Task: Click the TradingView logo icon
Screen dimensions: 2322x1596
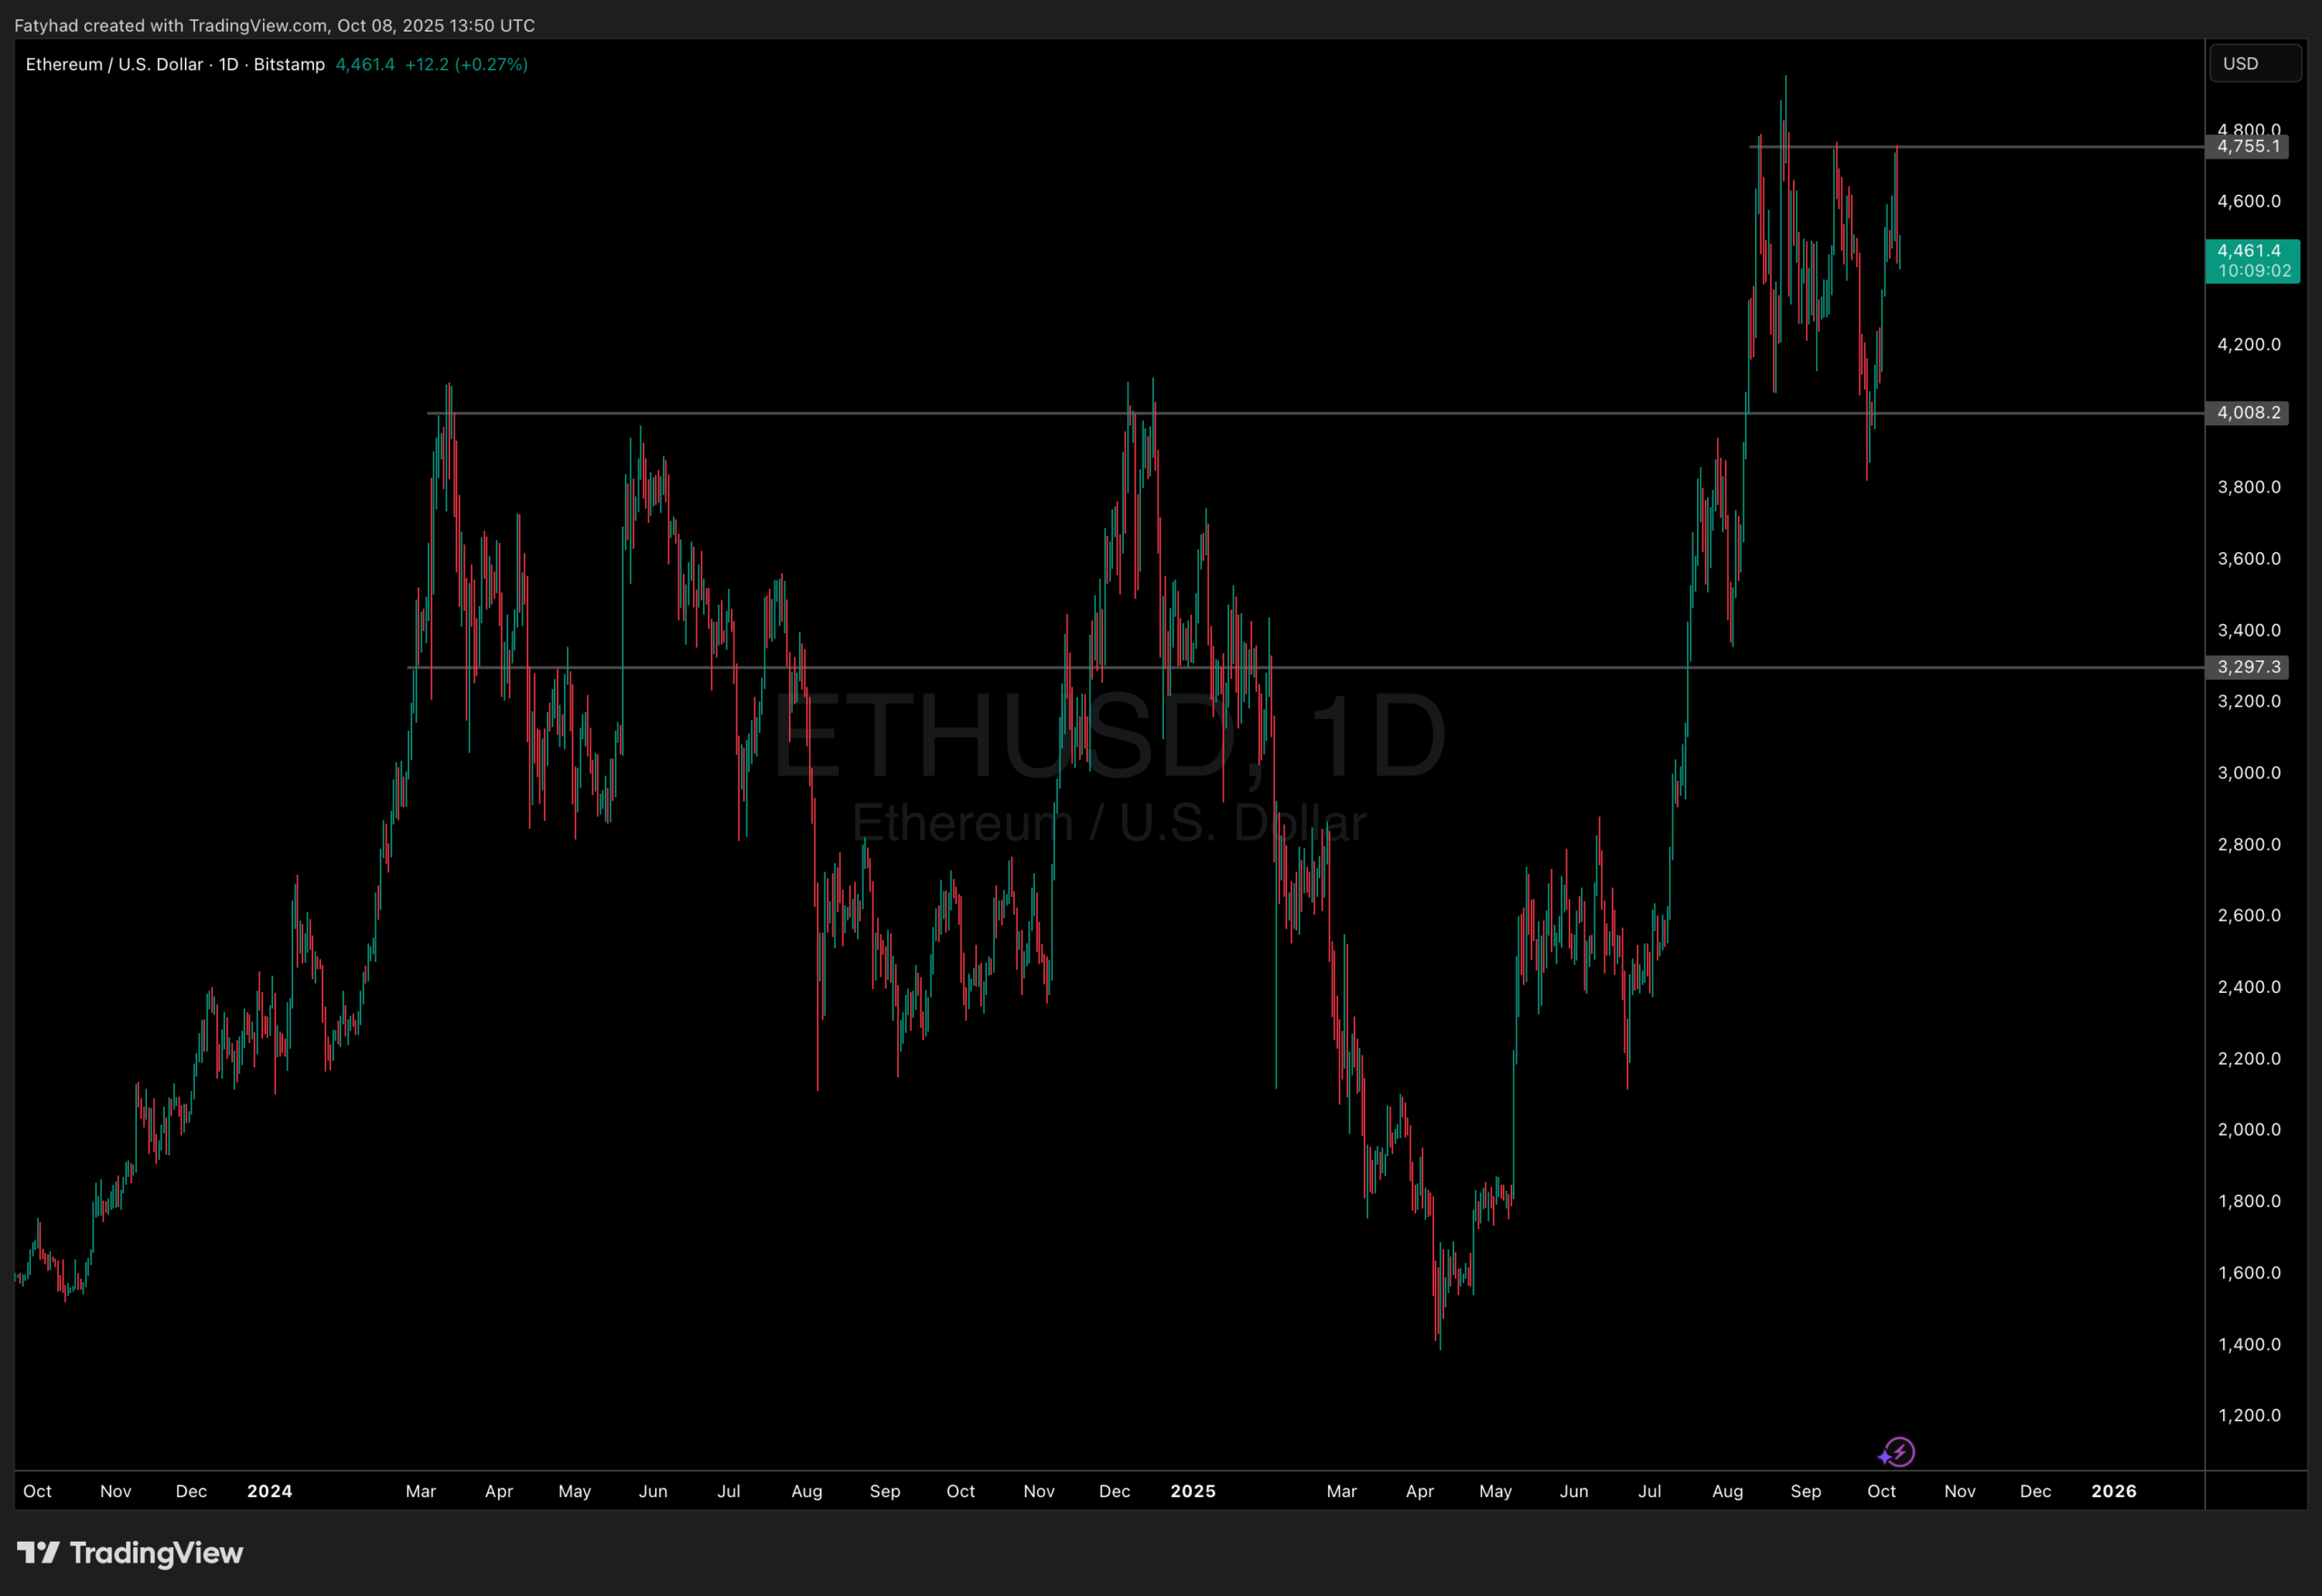Action: pyautogui.click(x=38, y=1552)
